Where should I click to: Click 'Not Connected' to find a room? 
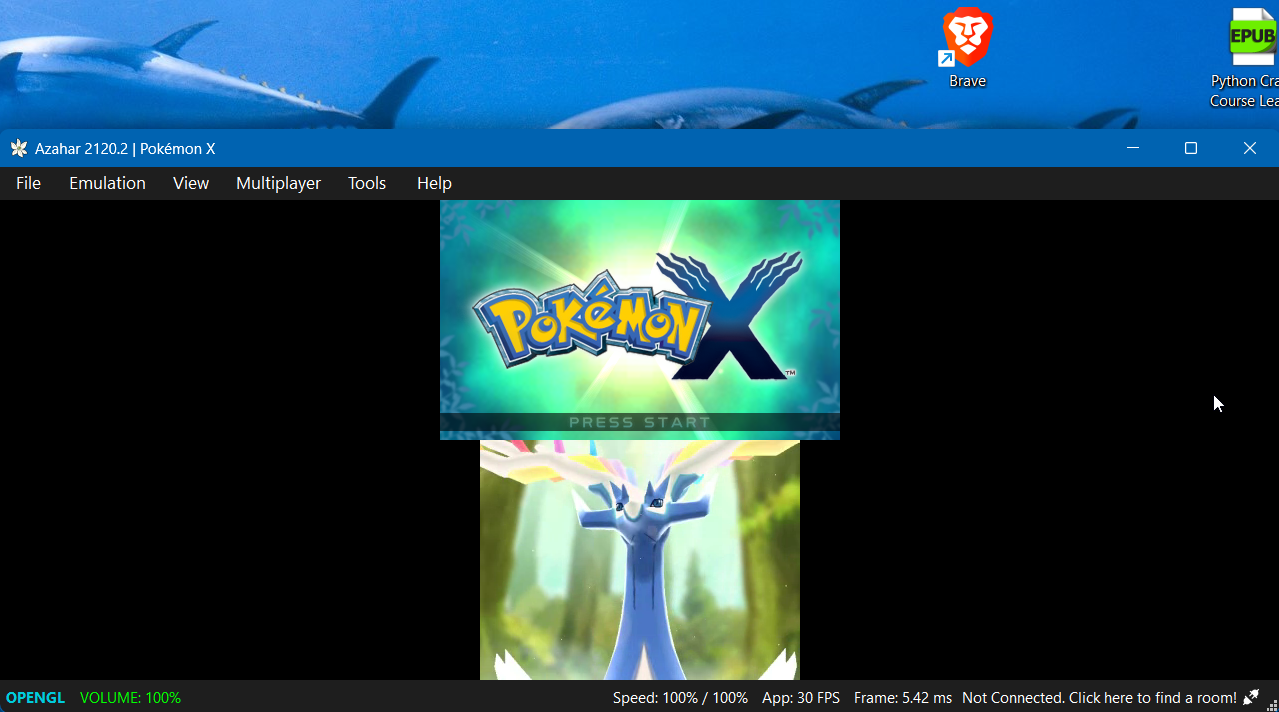point(1099,698)
